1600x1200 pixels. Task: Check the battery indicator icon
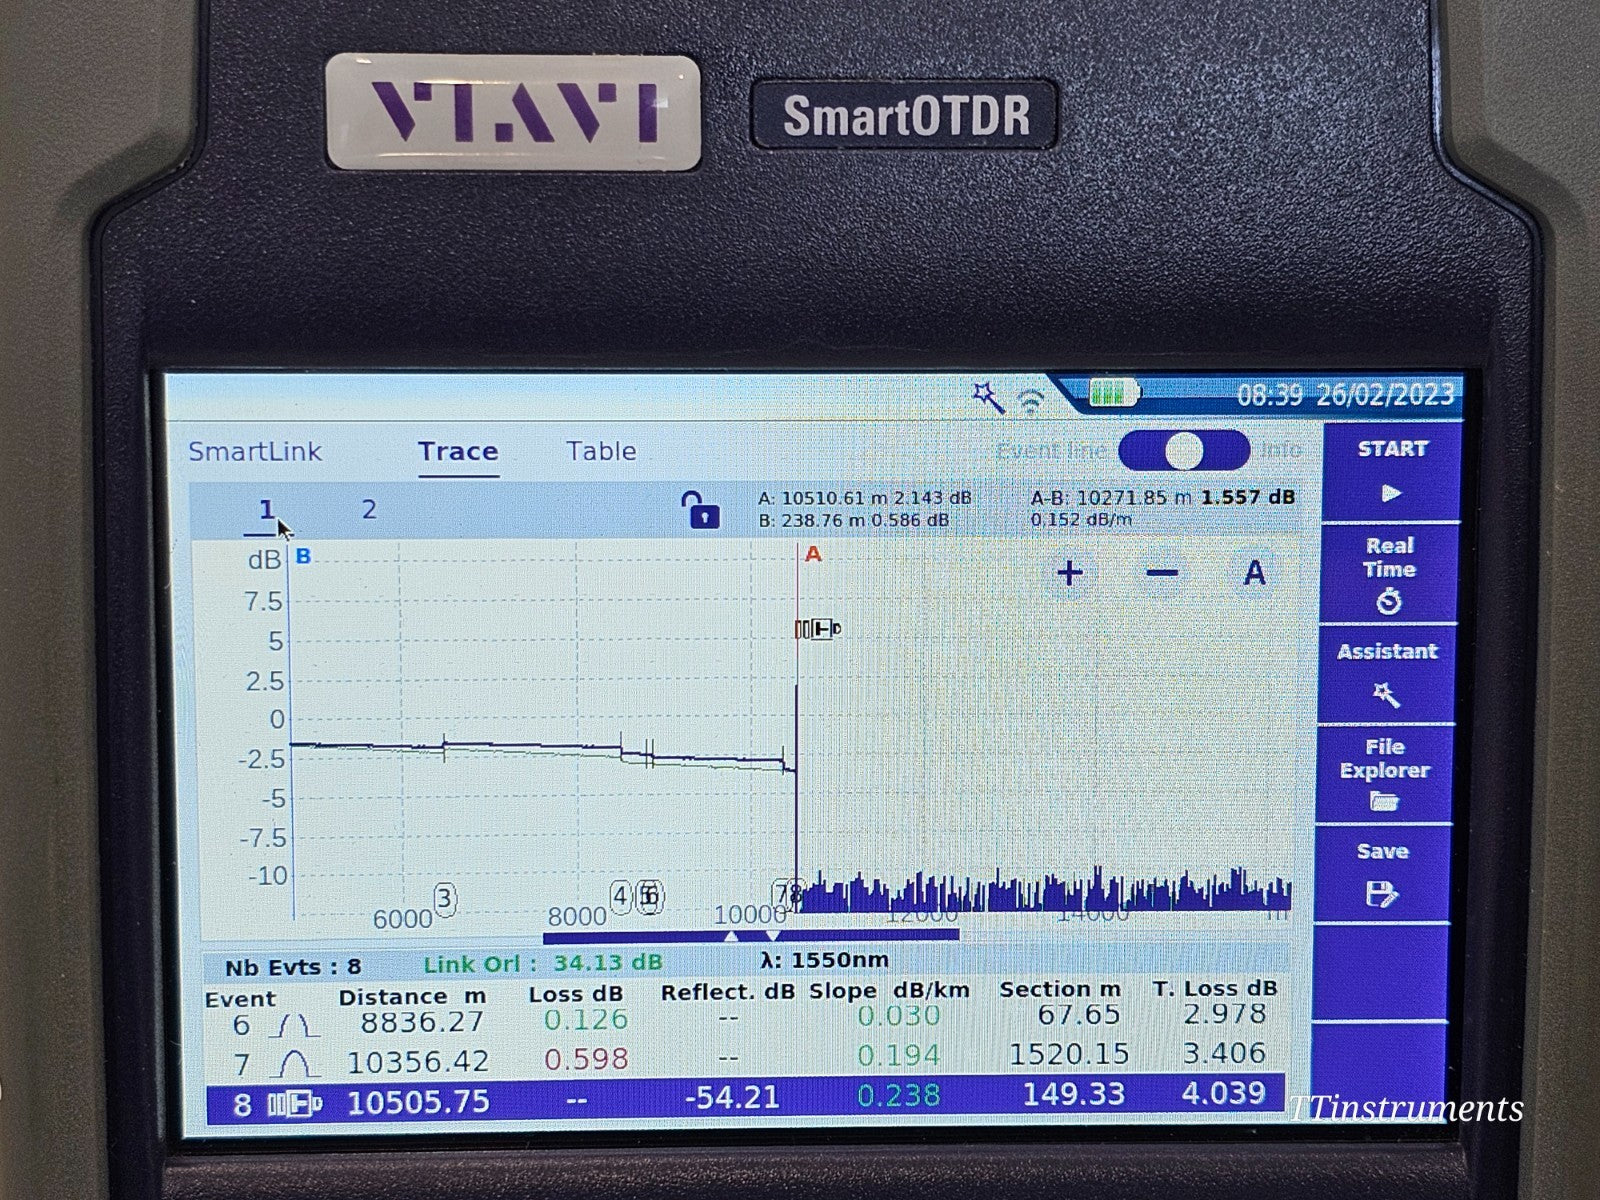1113,394
